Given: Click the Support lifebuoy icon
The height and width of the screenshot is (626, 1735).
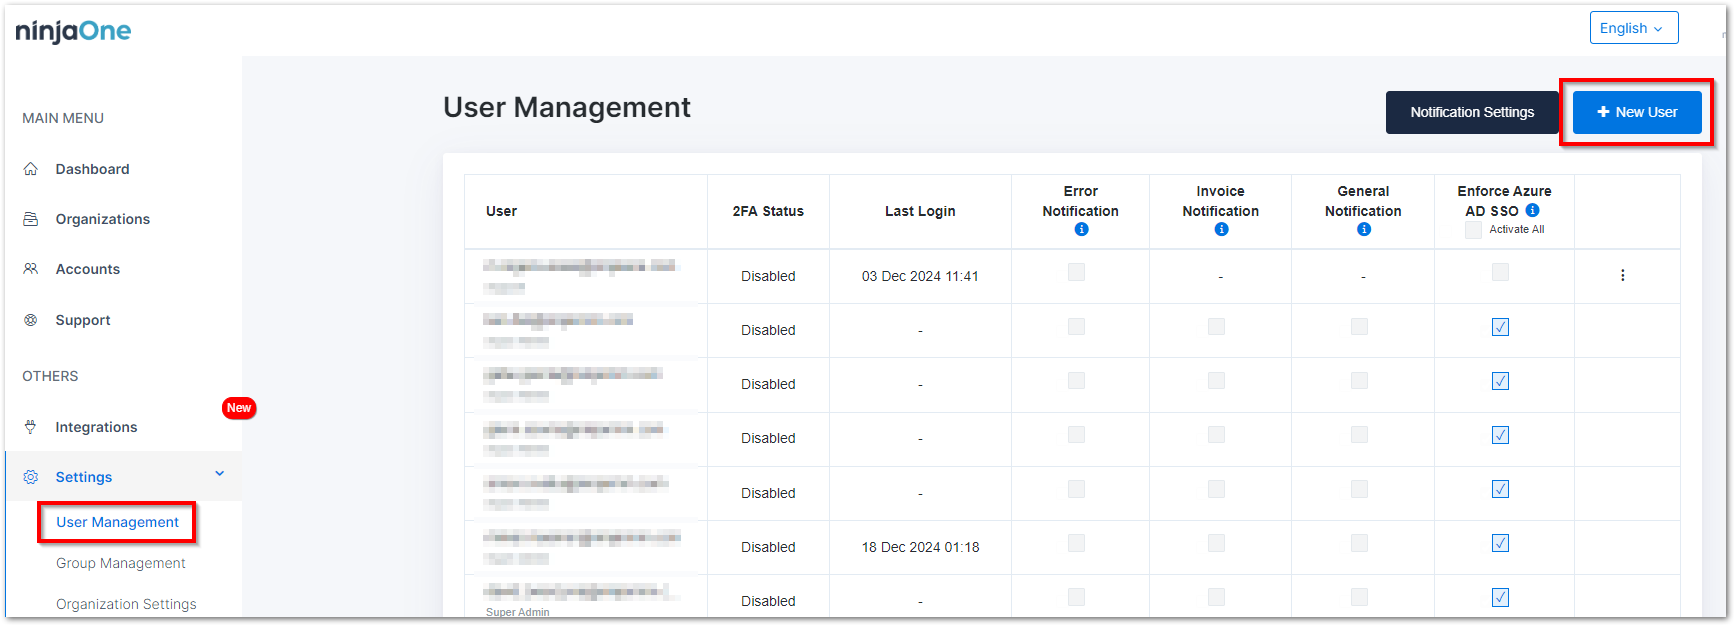Looking at the screenshot, I should click(x=31, y=320).
